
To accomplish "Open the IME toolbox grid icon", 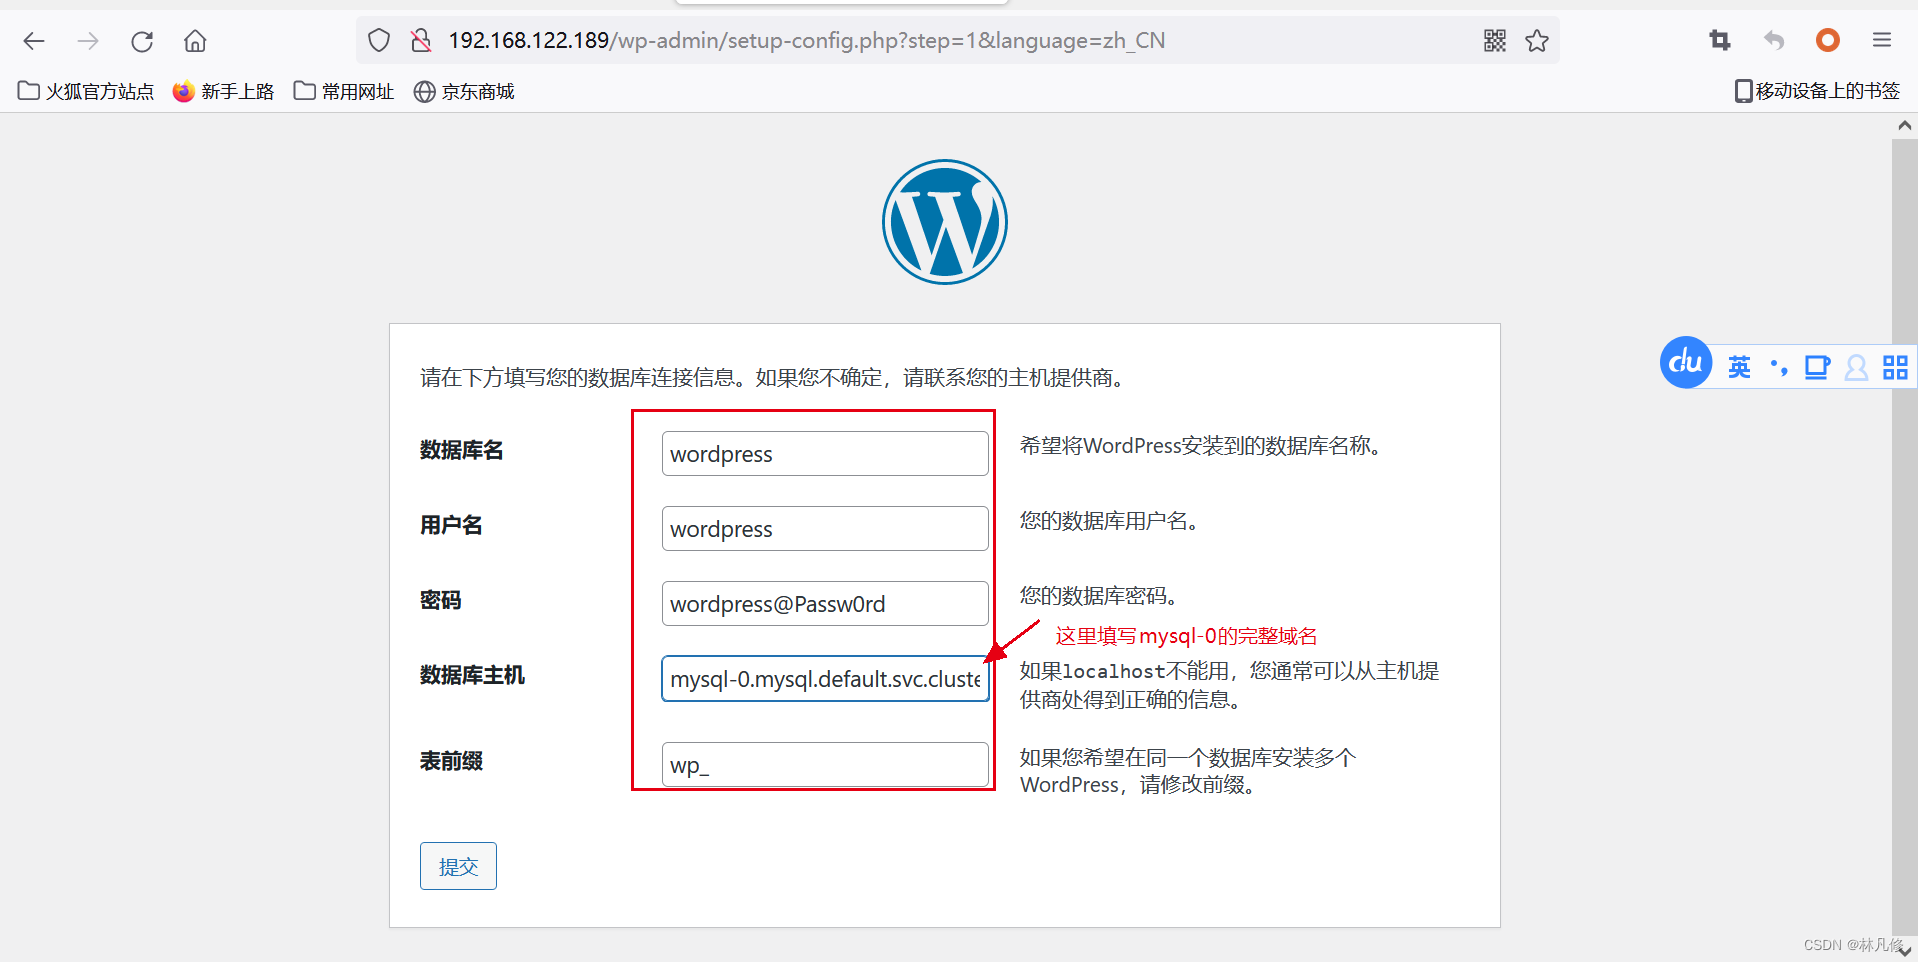I will 1895,368.
